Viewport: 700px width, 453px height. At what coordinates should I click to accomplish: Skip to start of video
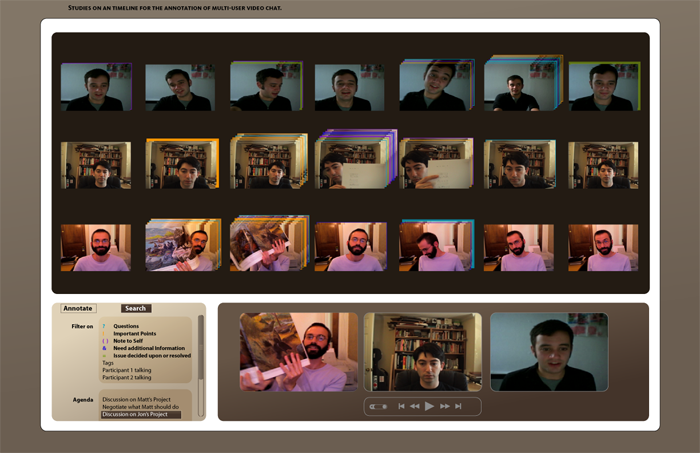(x=402, y=406)
